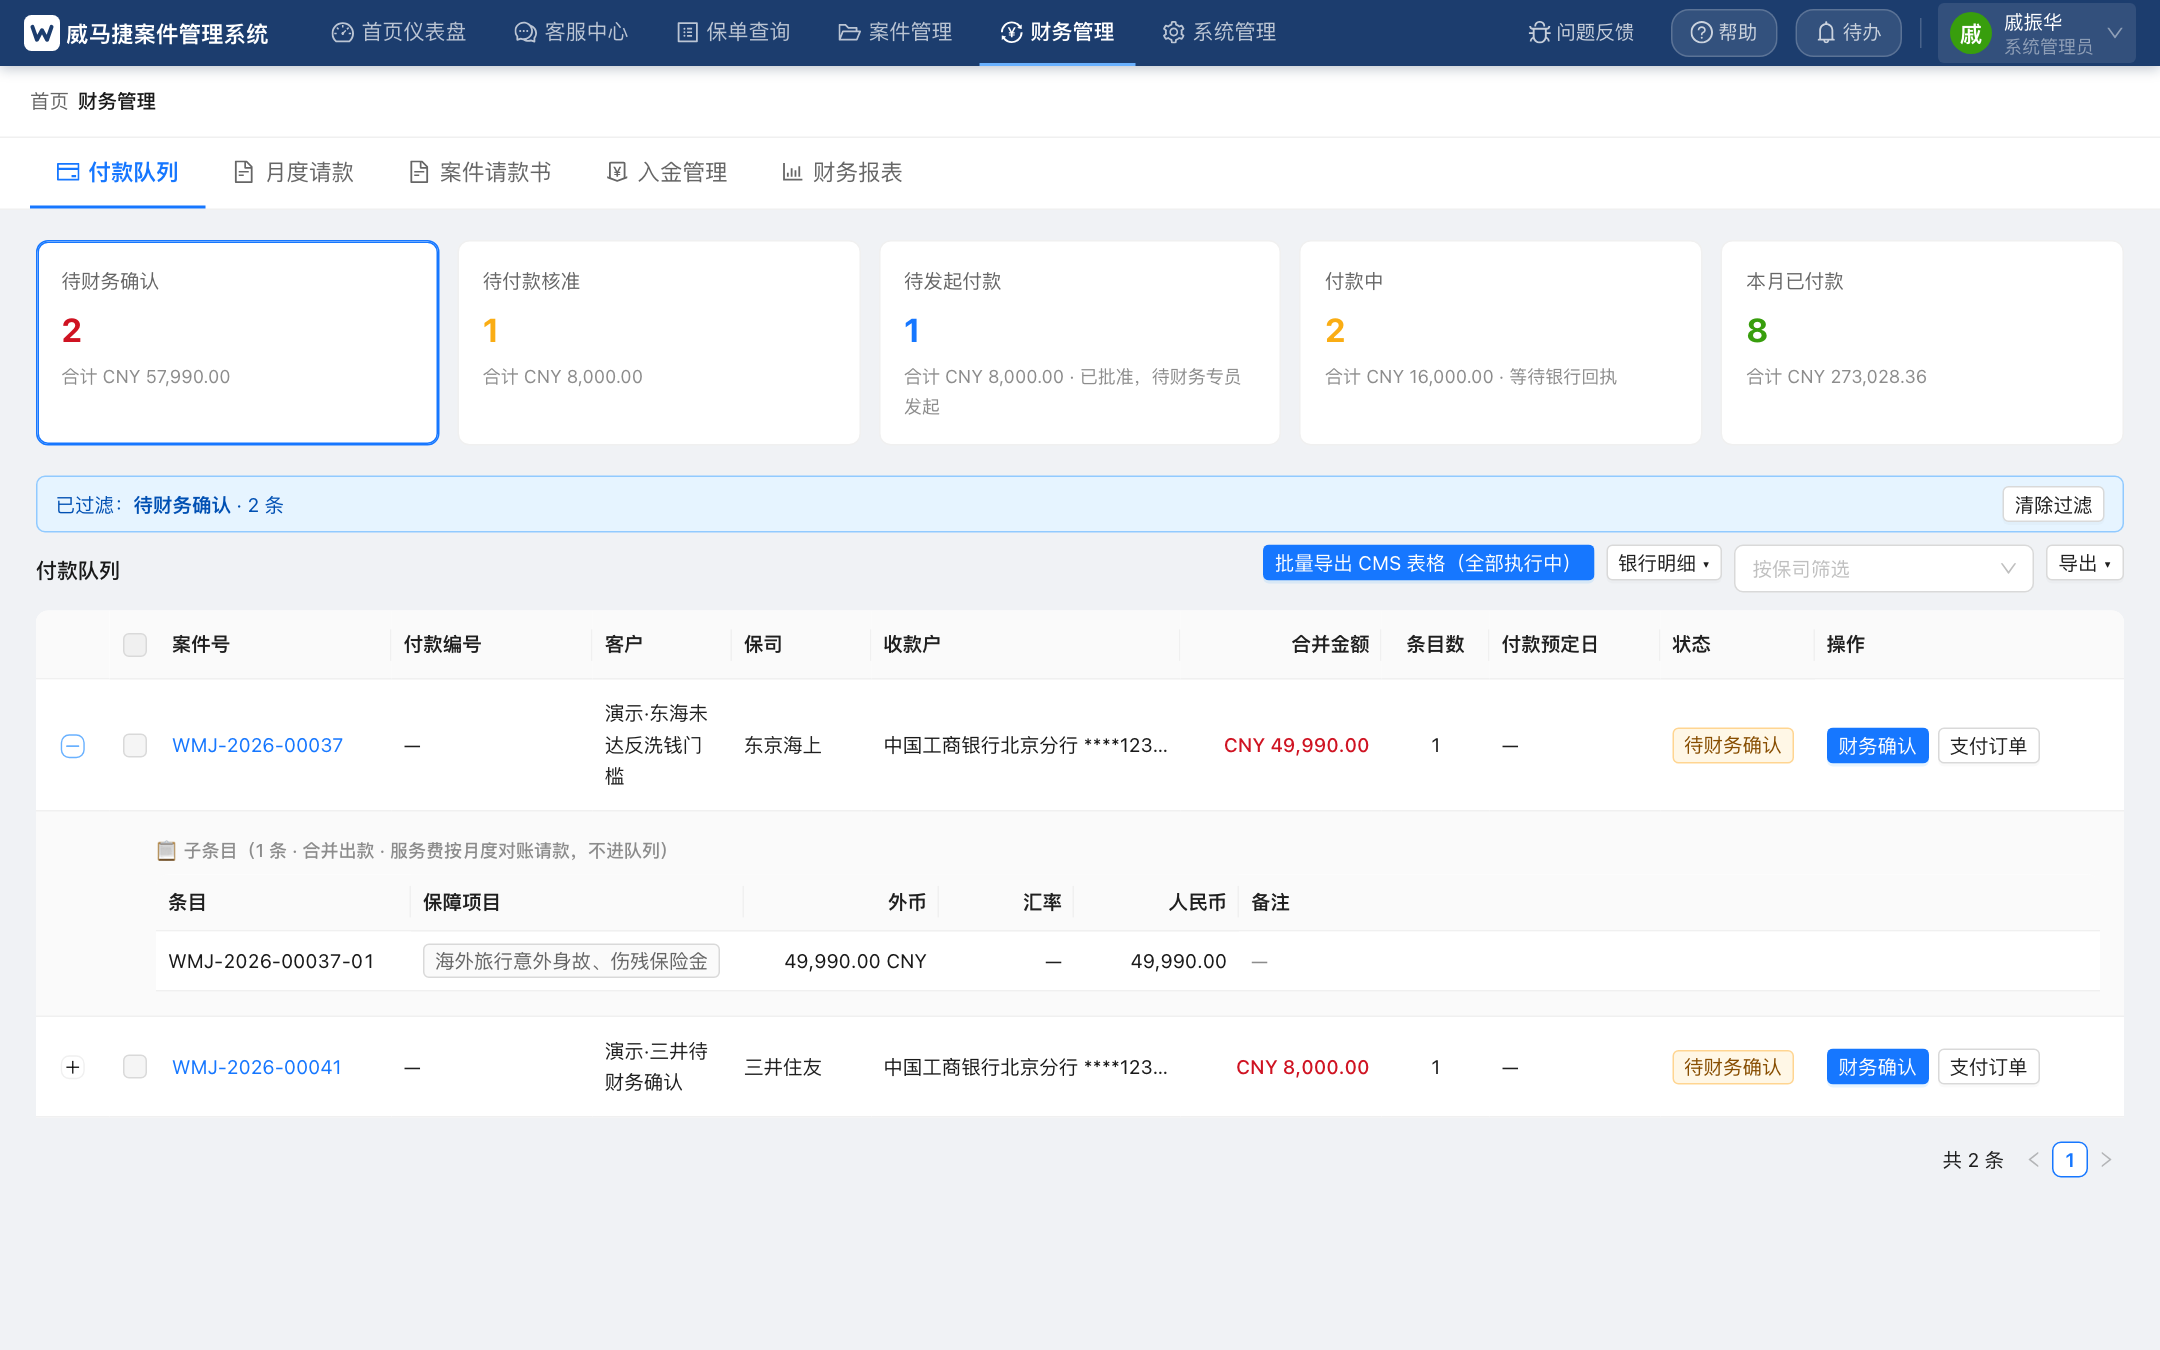
Task: Select the 待付款核准 summary card
Action: click(x=659, y=342)
